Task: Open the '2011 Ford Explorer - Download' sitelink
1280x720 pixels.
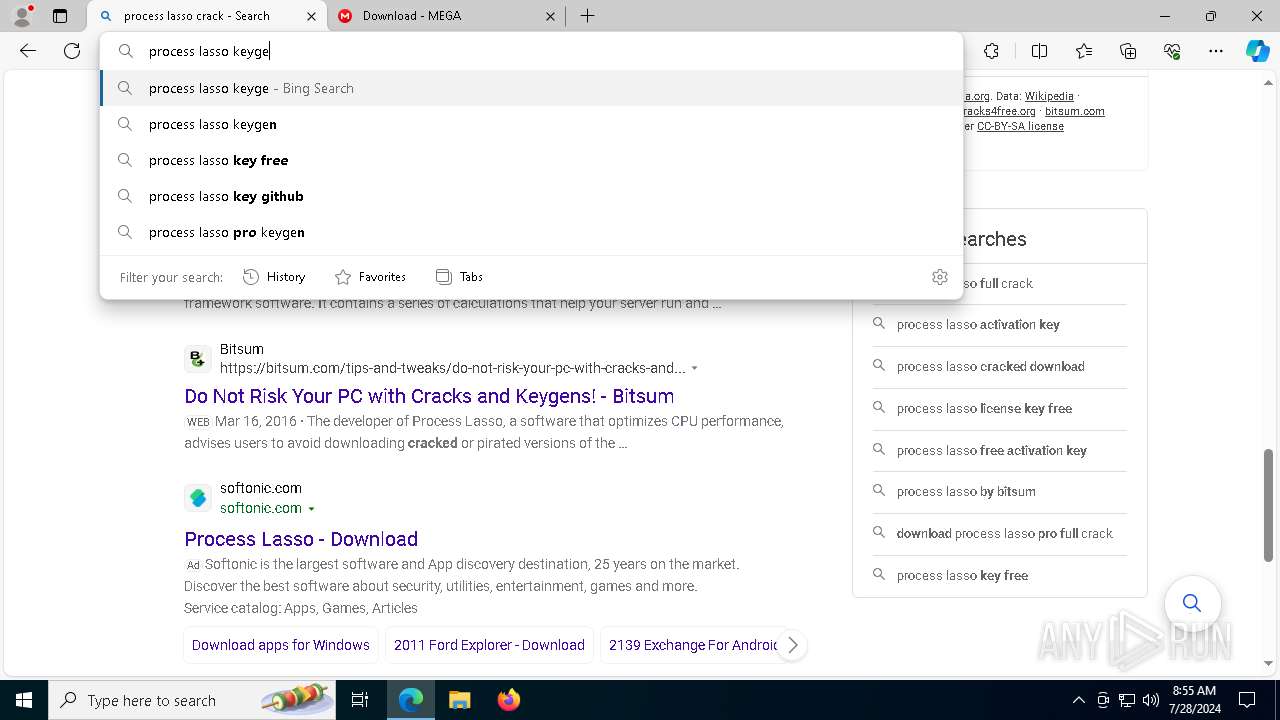Action: pyautogui.click(x=489, y=645)
